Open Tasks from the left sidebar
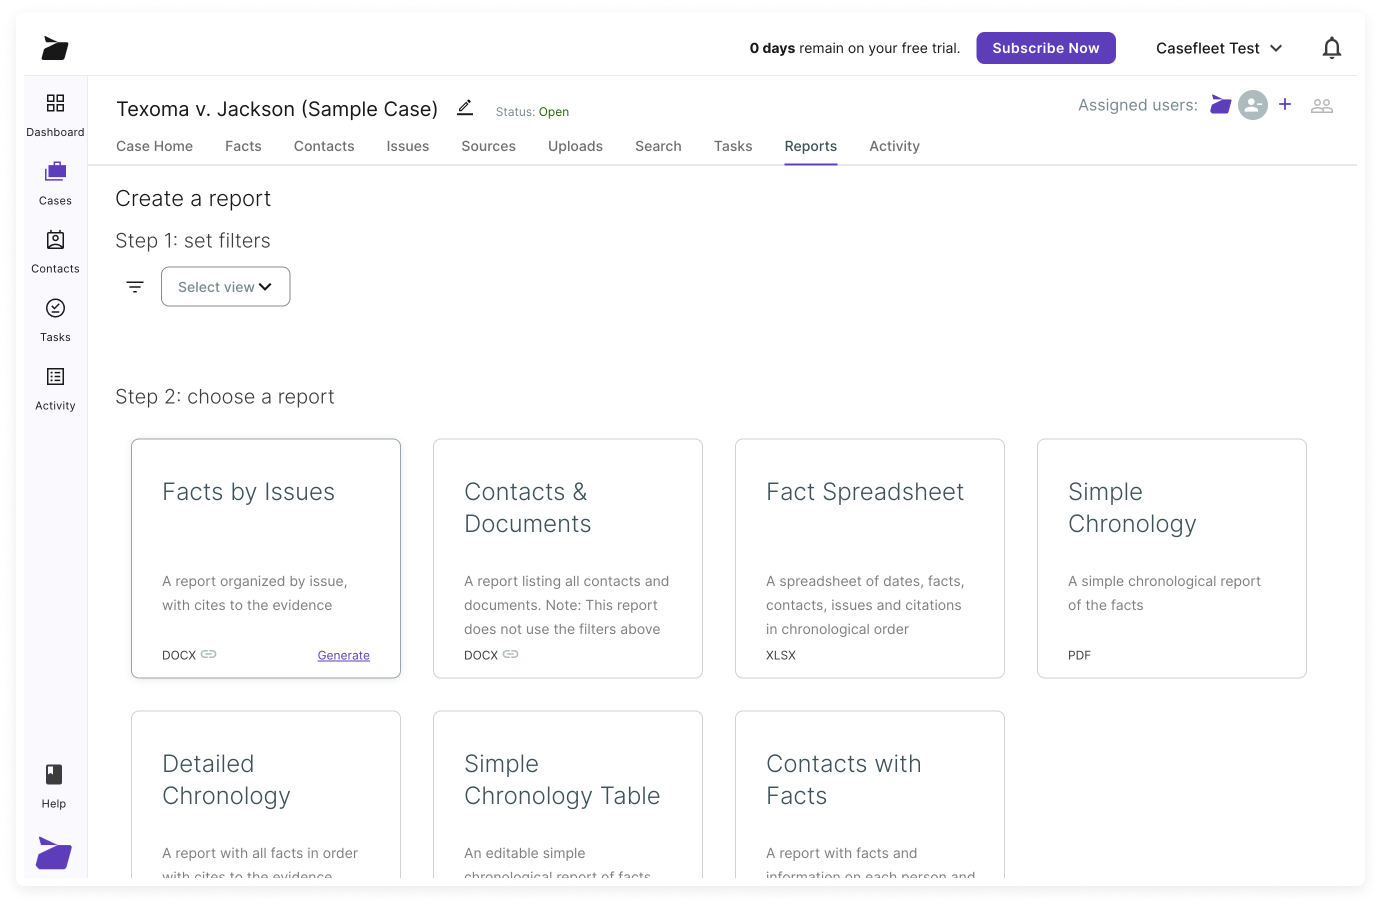 coord(55,317)
